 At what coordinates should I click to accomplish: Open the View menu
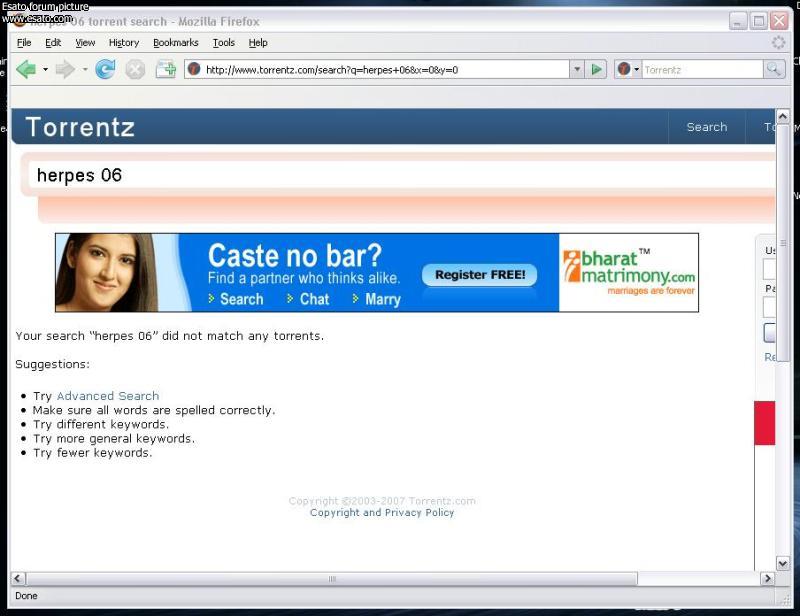(85, 43)
